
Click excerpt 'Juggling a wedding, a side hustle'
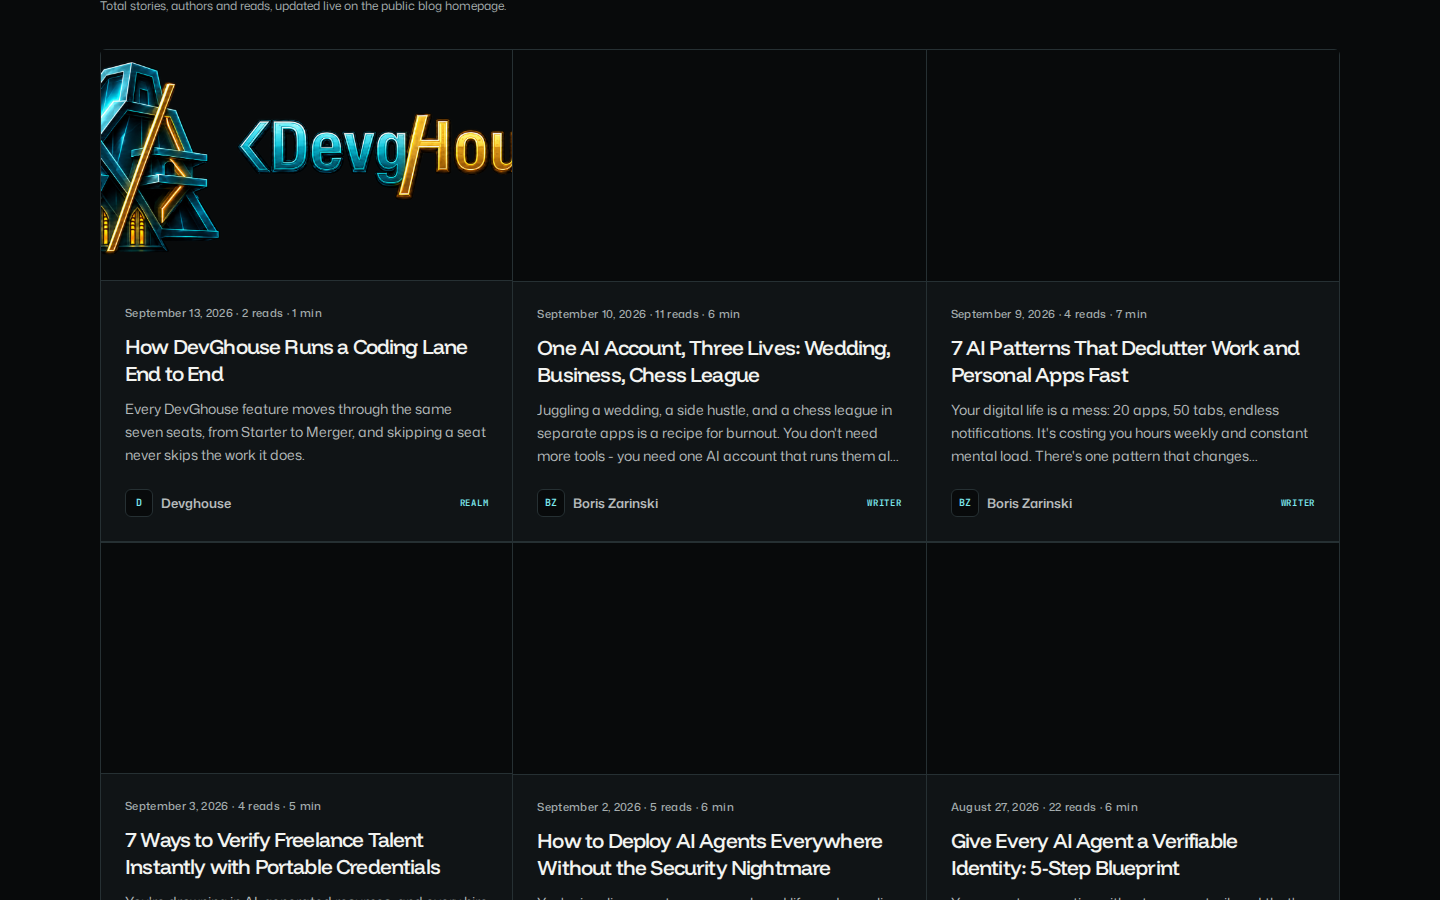[718, 433]
